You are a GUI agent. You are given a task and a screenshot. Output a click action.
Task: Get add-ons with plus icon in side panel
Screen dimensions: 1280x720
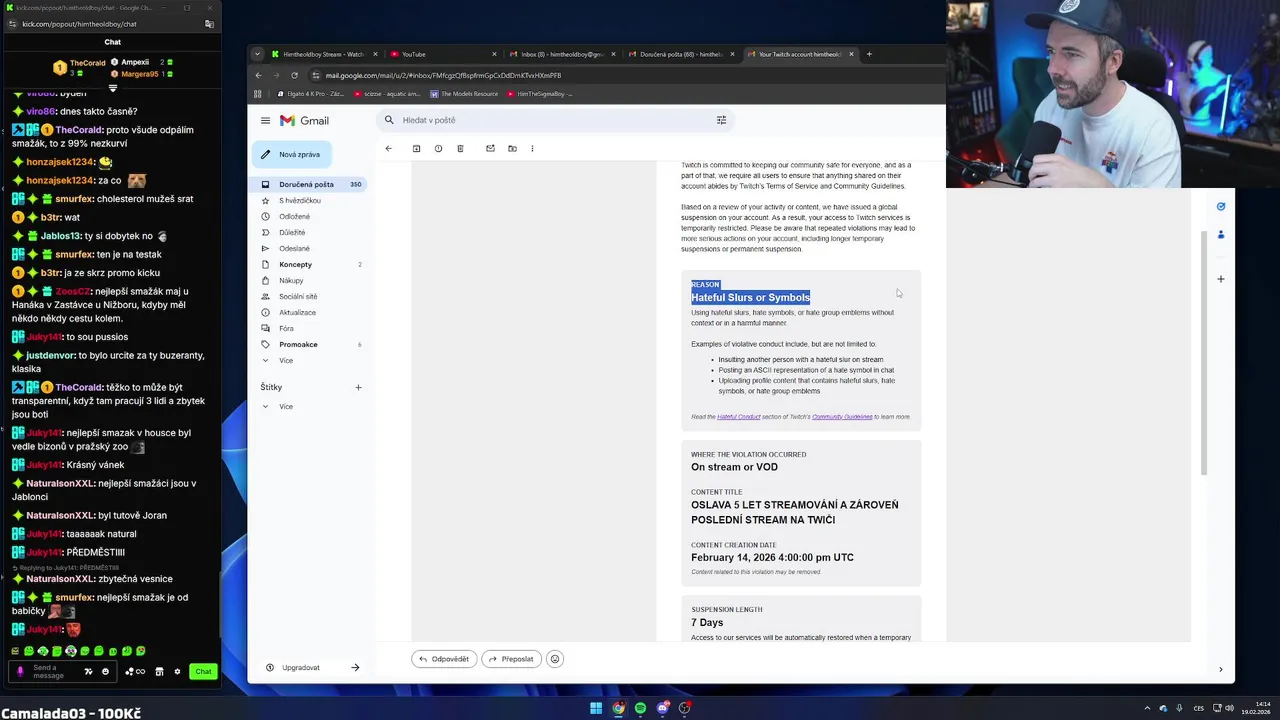point(1221,279)
